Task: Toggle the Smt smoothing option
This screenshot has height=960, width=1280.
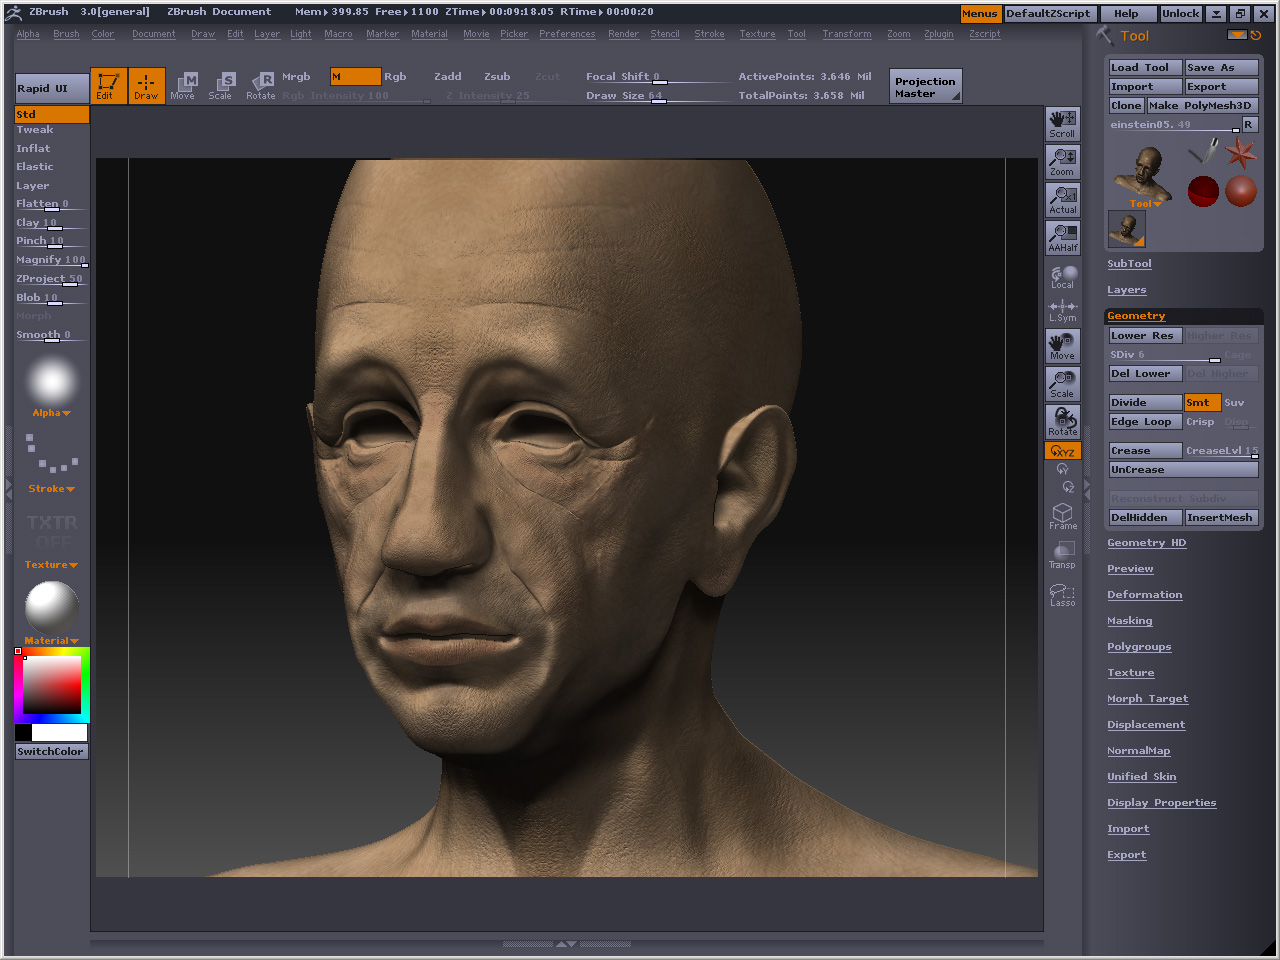Action: 1201,403
